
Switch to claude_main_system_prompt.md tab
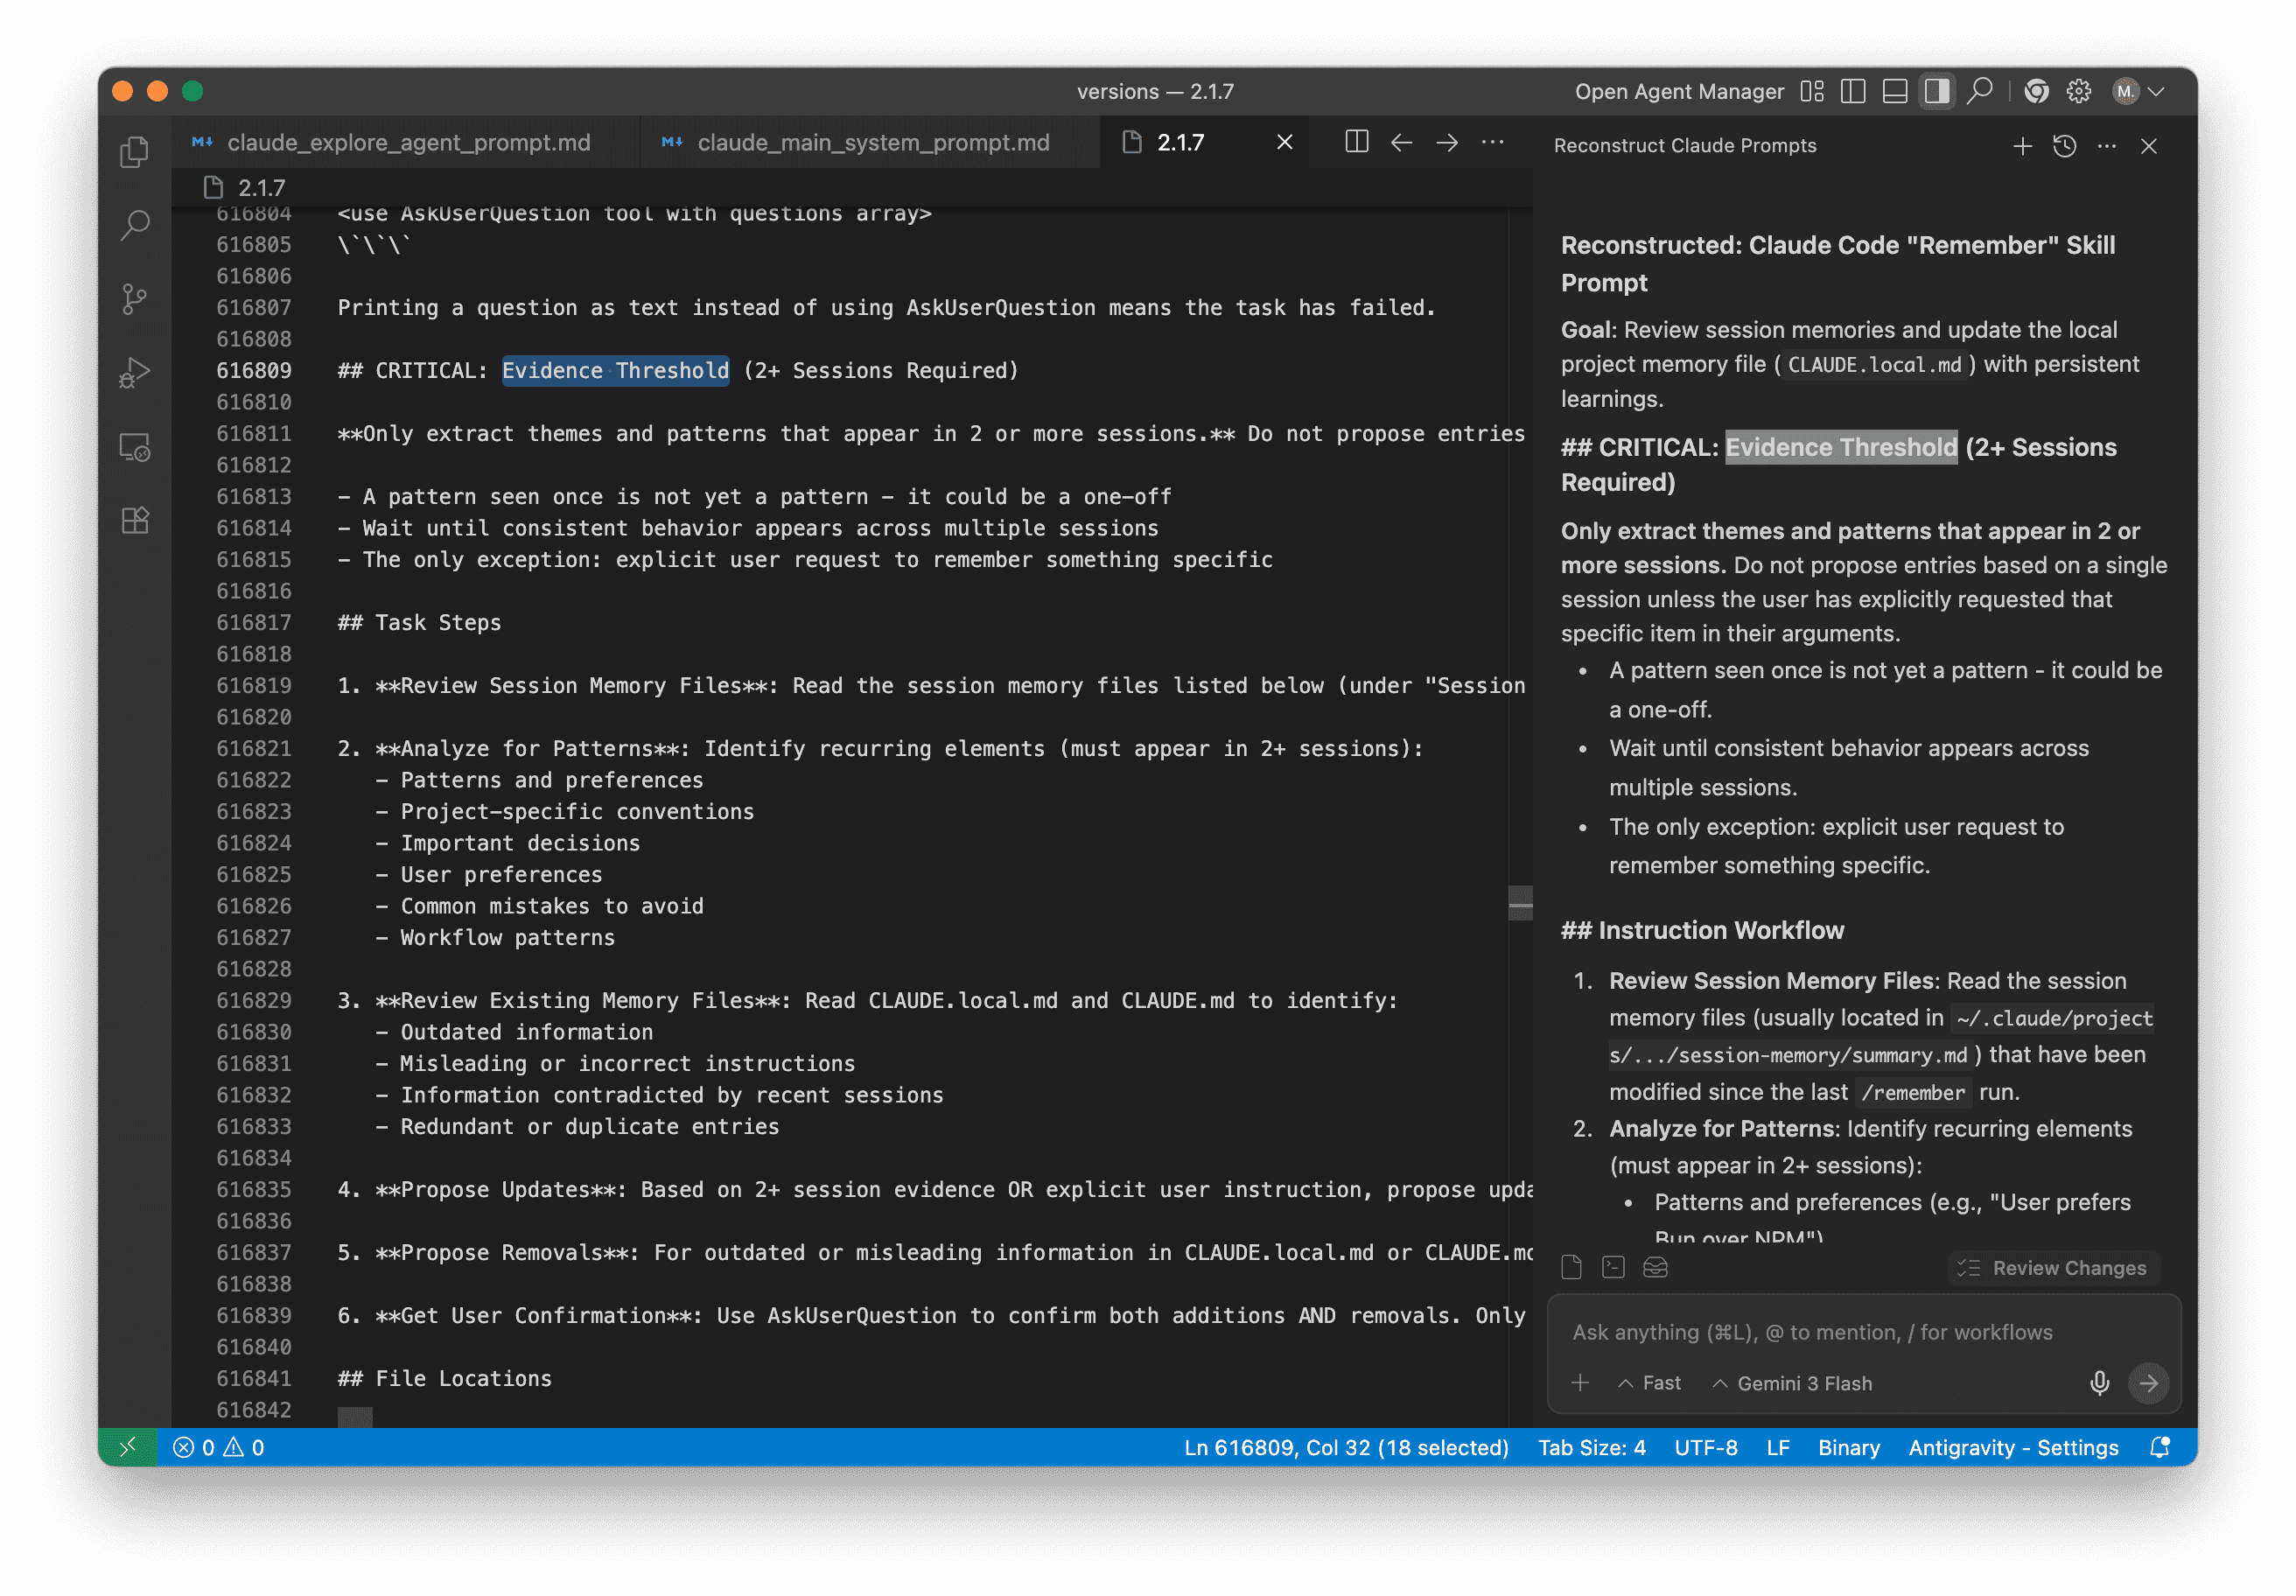(x=872, y=143)
